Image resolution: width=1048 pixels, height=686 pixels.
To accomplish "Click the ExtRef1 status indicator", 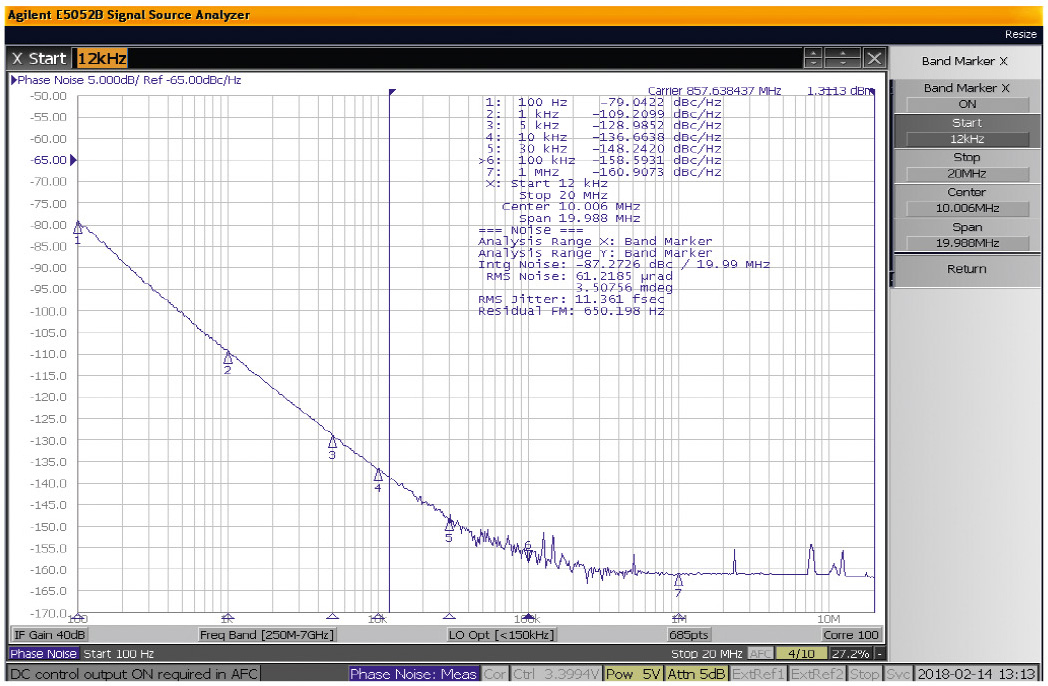I will coord(759,674).
